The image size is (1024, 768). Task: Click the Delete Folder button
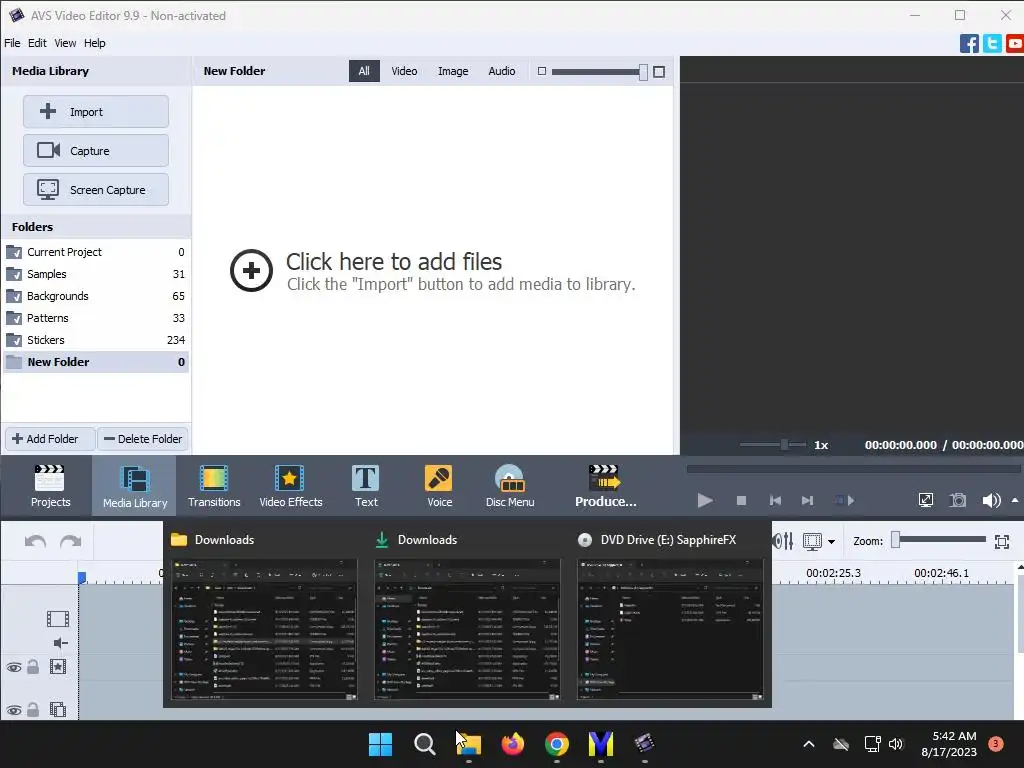[x=143, y=439]
